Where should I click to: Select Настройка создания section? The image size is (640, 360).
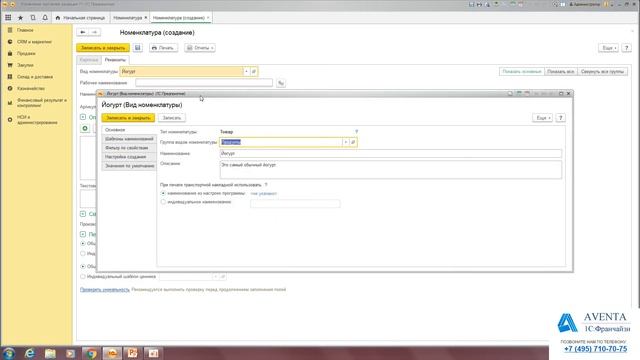[x=129, y=157]
